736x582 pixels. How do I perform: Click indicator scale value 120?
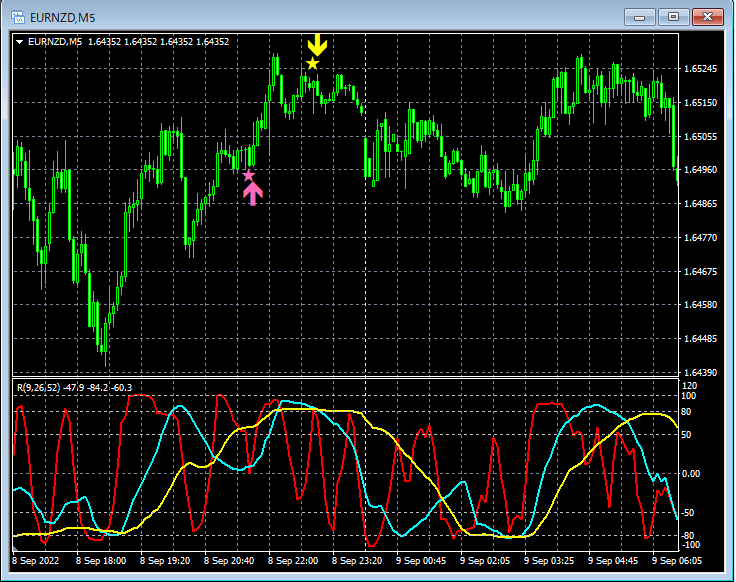tap(690, 386)
